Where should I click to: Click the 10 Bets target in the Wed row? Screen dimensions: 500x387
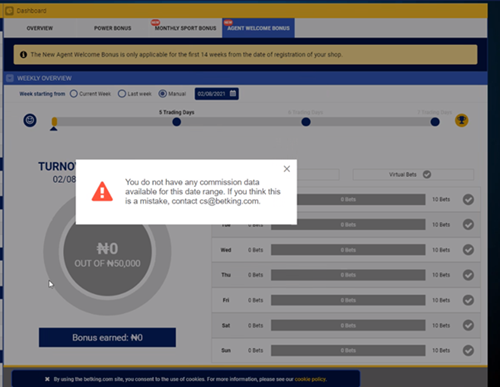point(441,250)
